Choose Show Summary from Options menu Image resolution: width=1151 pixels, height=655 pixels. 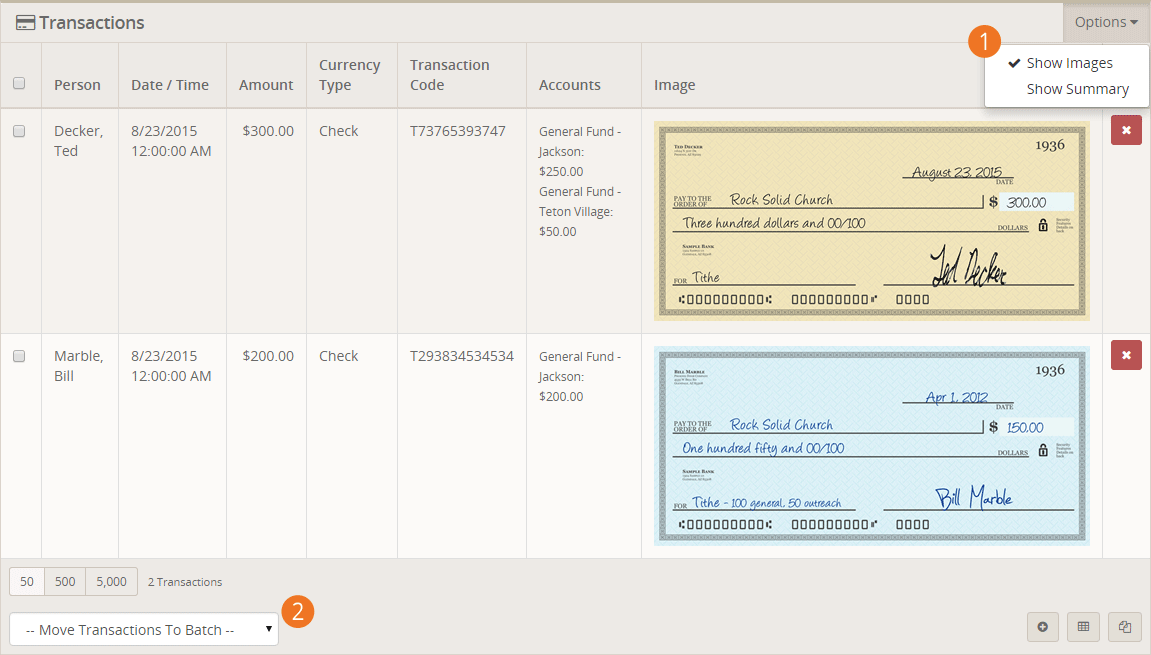[x=1077, y=89]
